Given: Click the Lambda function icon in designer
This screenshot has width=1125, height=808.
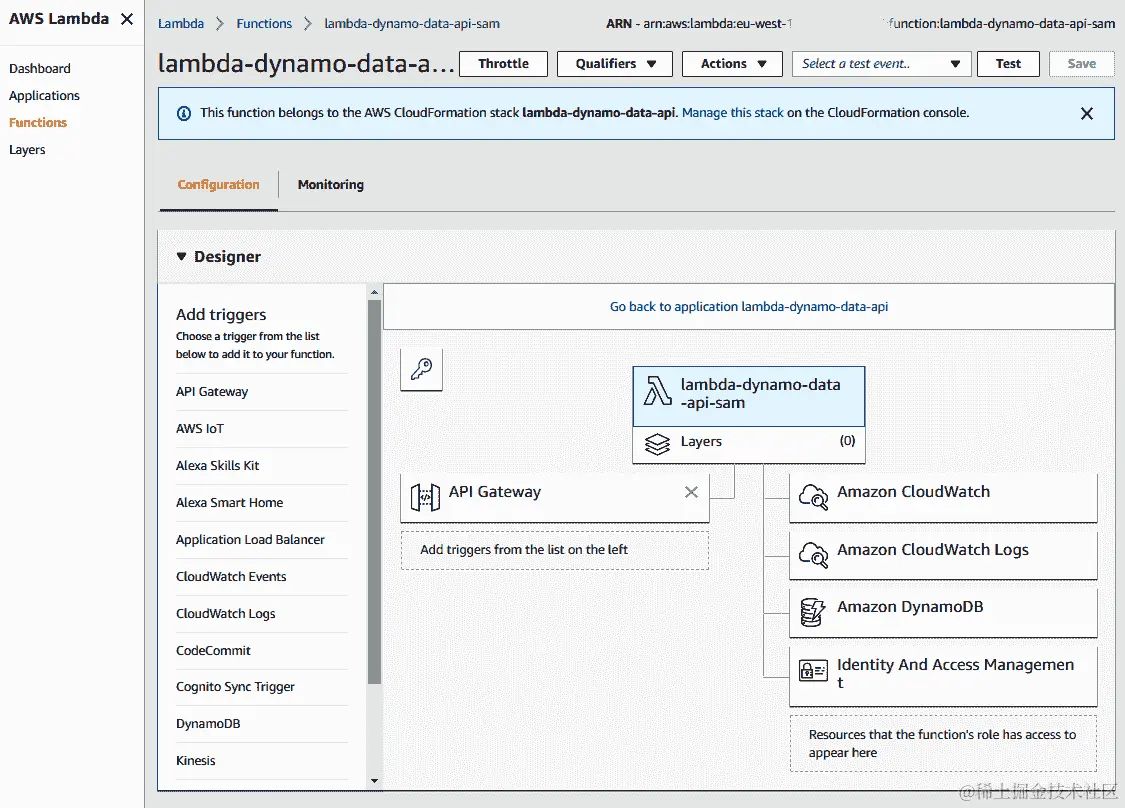Looking at the screenshot, I should pos(656,392).
